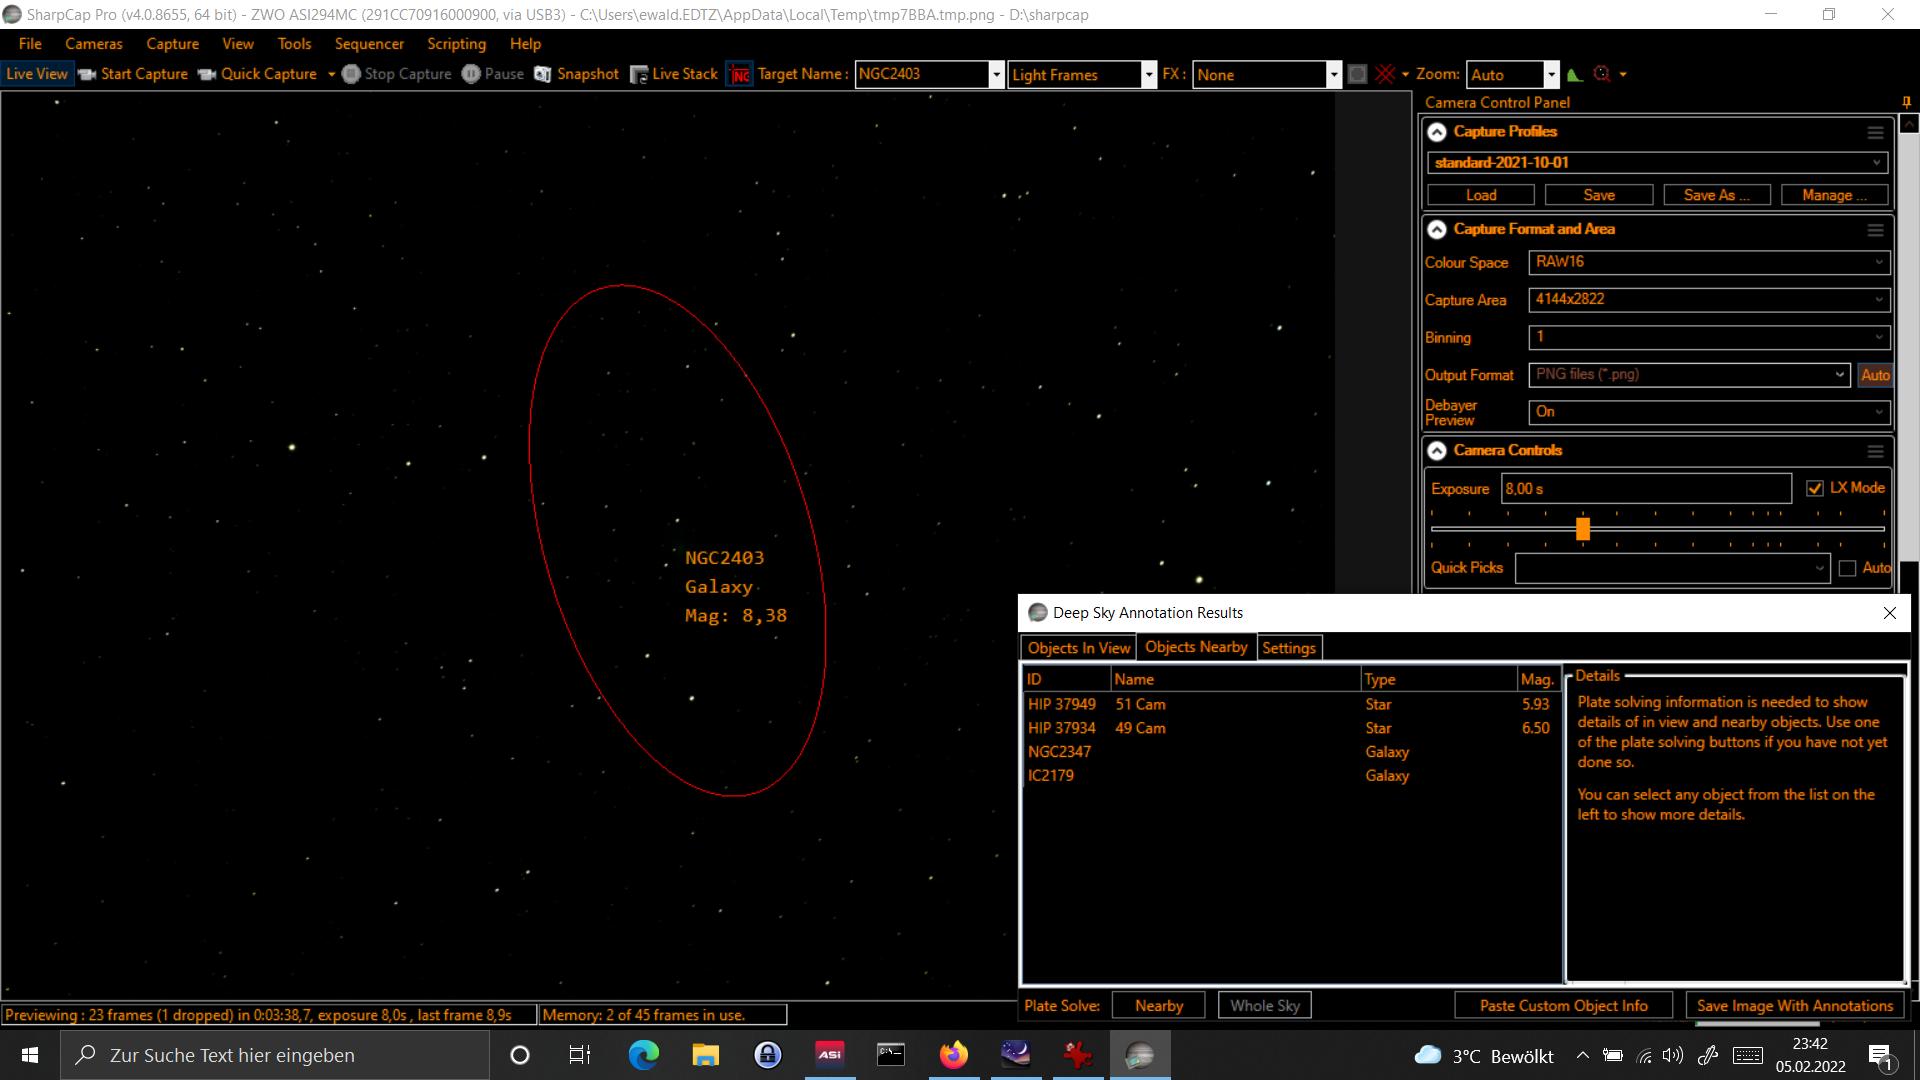The image size is (1920, 1080).
Task: Click the Cortana circle icon
Action: [520, 1055]
